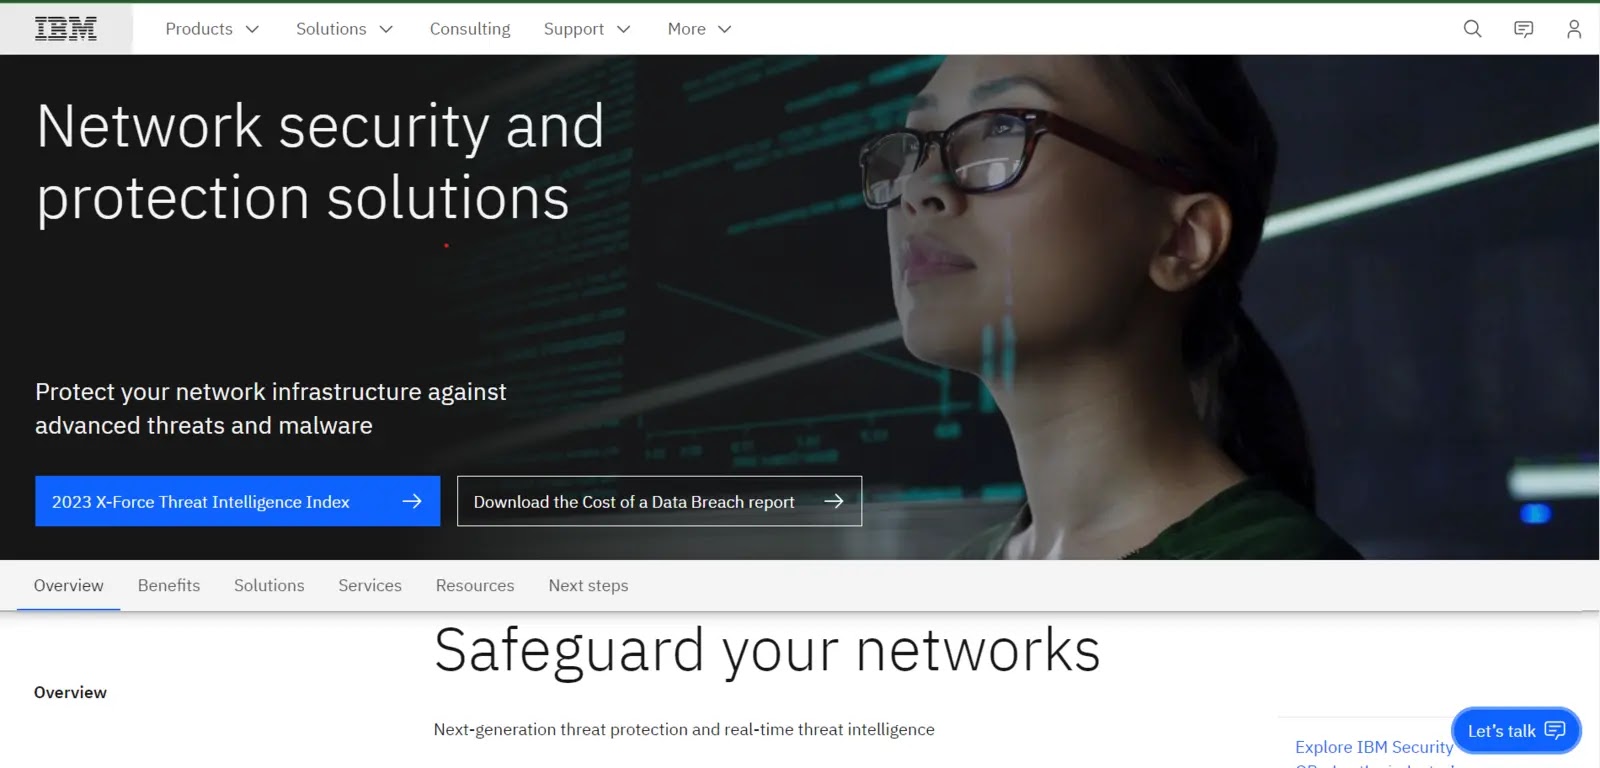The image size is (1600, 768).
Task: Expand the Support dropdown chevron
Action: (x=623, y=29)
